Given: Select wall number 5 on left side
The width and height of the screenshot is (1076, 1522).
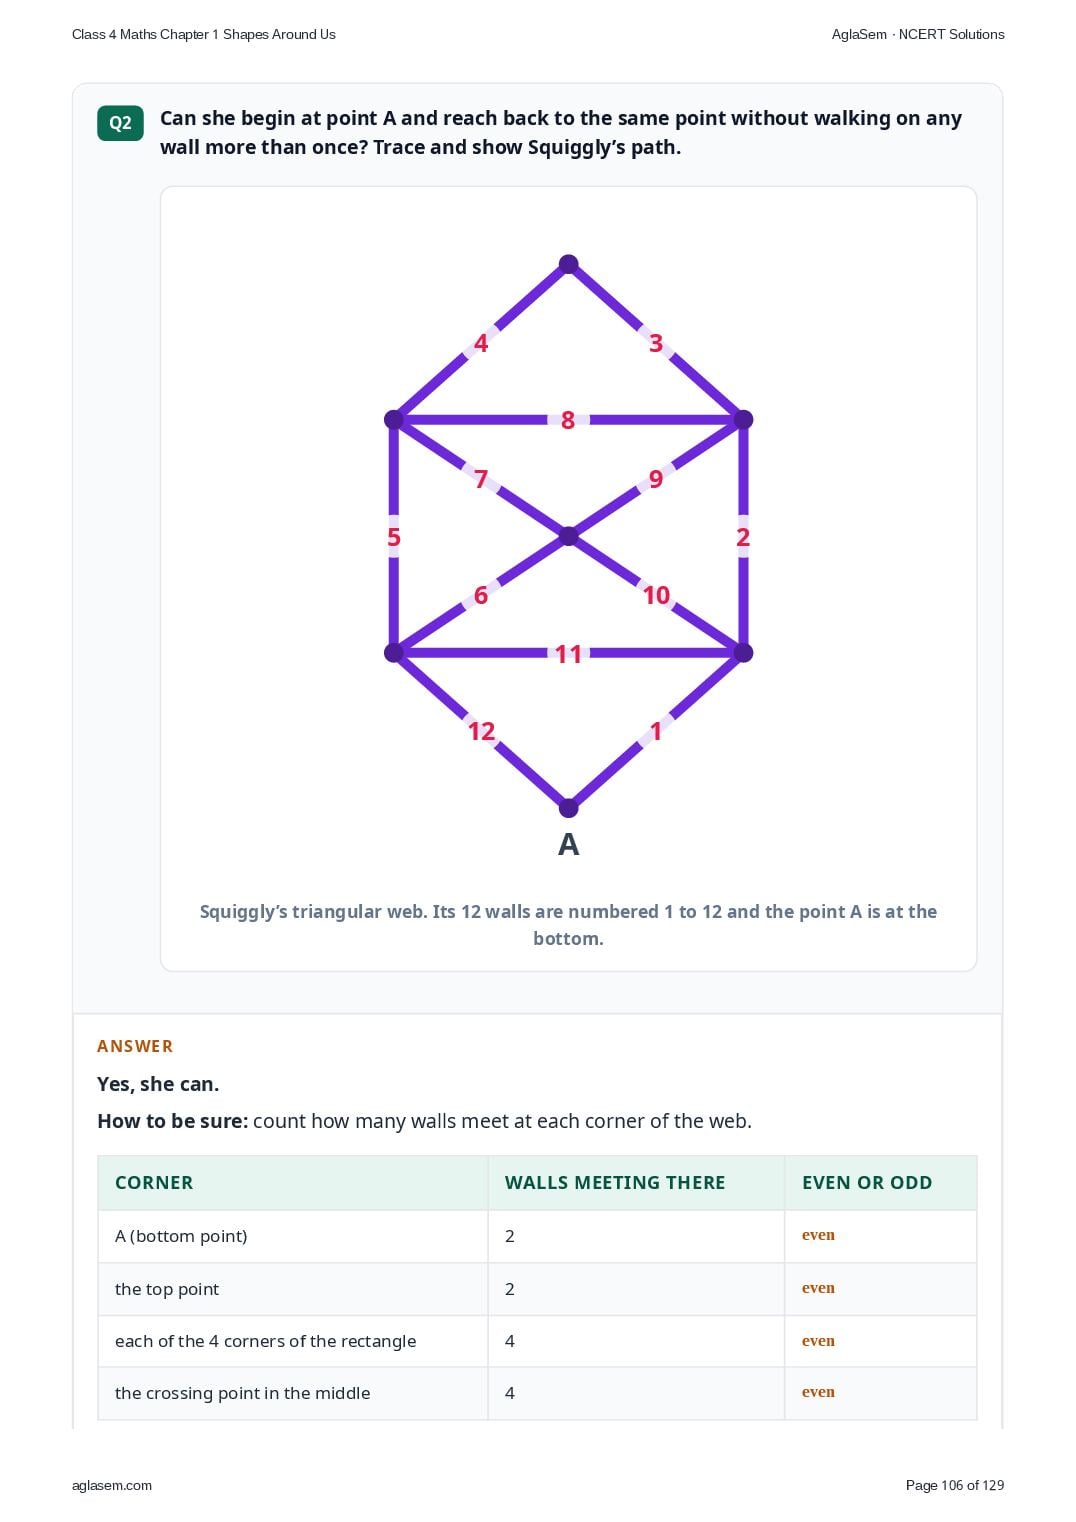Looking at the screenshot, I should click(x=394, y=537).
